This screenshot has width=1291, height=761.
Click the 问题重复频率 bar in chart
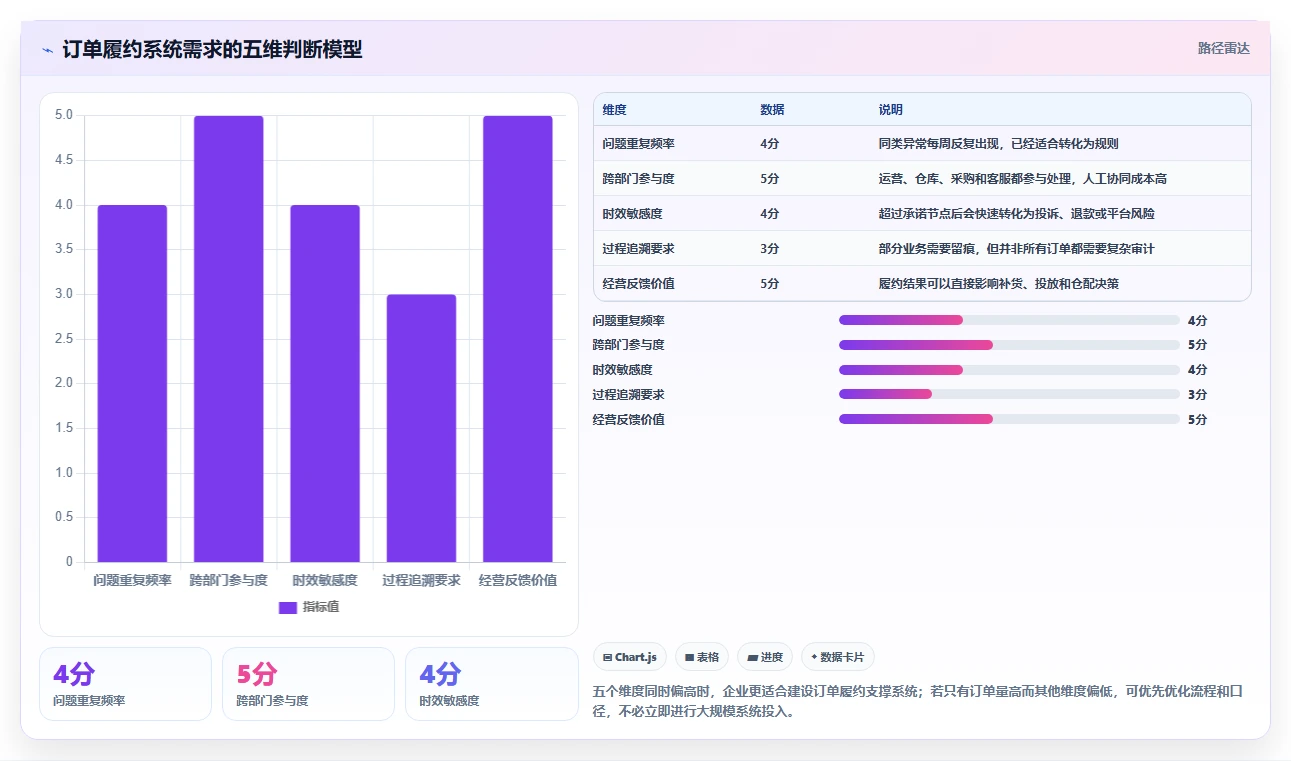(x=132, y=383)
